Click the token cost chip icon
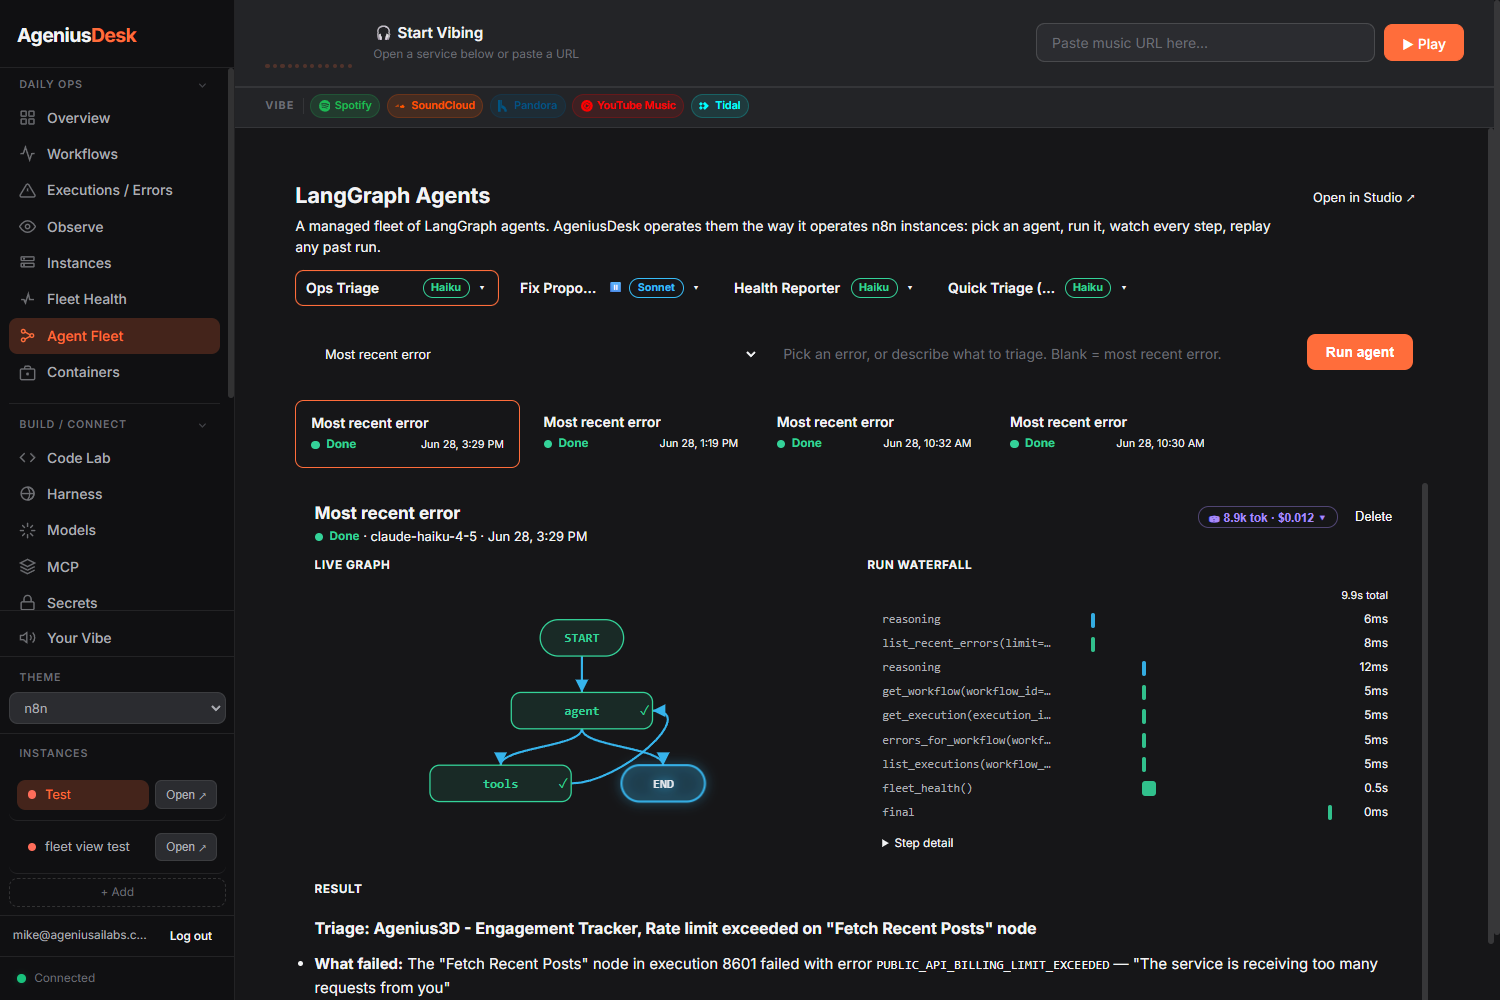 pyautogui.click(x=1214, y=518)
